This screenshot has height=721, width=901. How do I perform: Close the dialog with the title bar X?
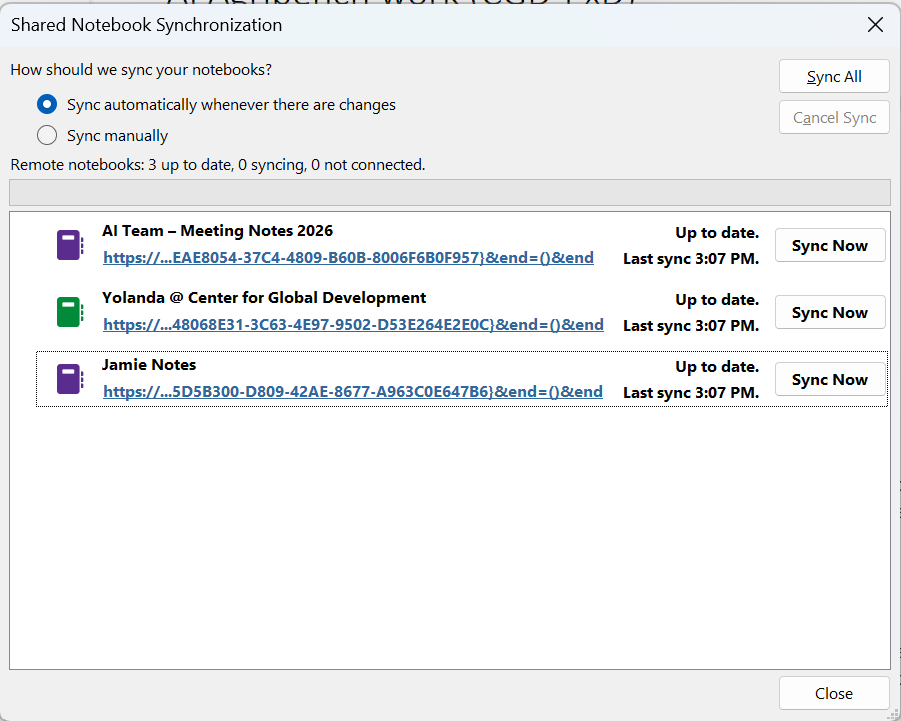coord(875,25)
